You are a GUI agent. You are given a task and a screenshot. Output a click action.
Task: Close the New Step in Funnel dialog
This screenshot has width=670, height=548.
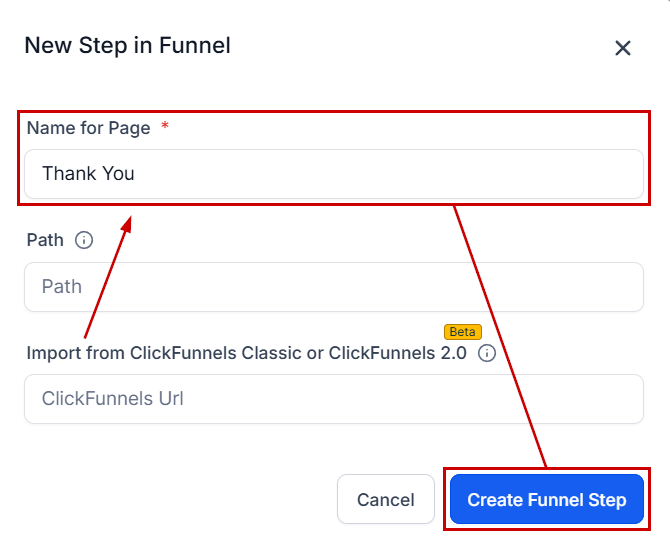tap(623, 48)
